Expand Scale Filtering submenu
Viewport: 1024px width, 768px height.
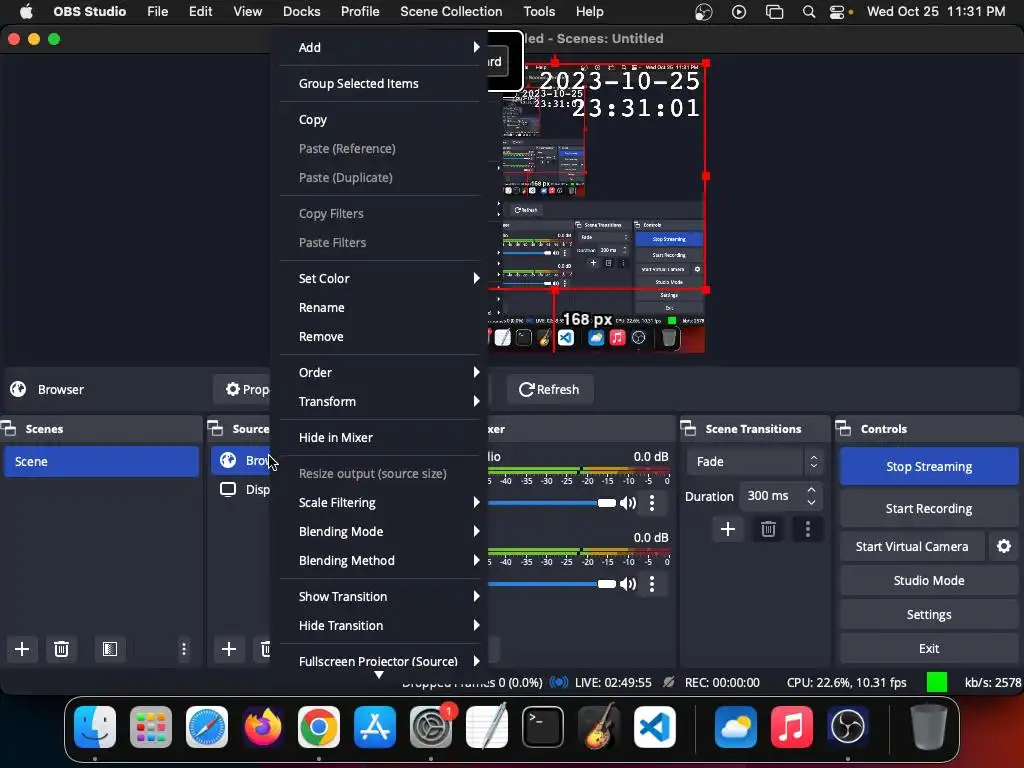click(380, 502)
